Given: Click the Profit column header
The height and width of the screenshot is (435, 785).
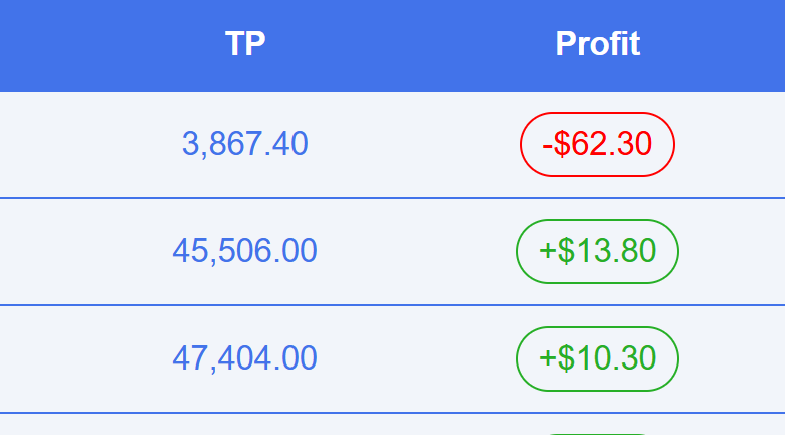Looking at the screenshot, I should 597,44.
